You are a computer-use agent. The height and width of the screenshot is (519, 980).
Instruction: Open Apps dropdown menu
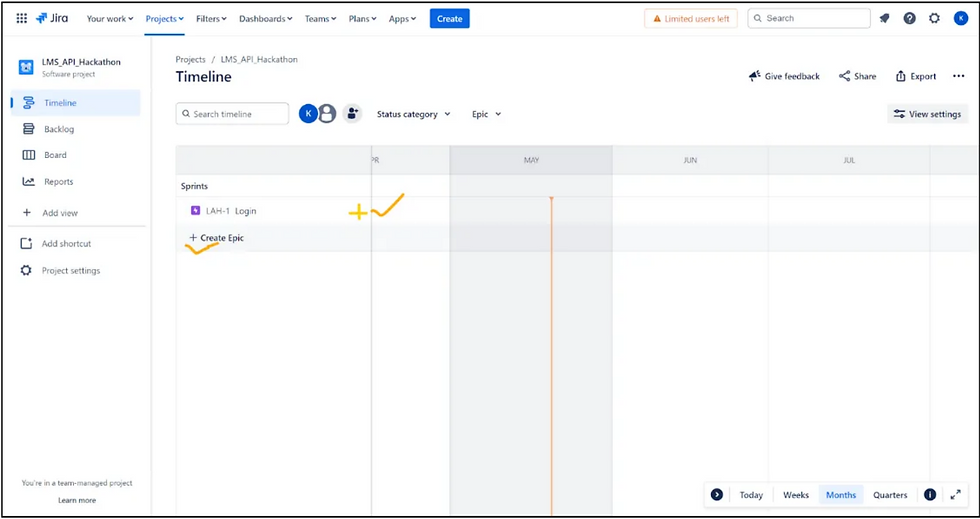402,19
